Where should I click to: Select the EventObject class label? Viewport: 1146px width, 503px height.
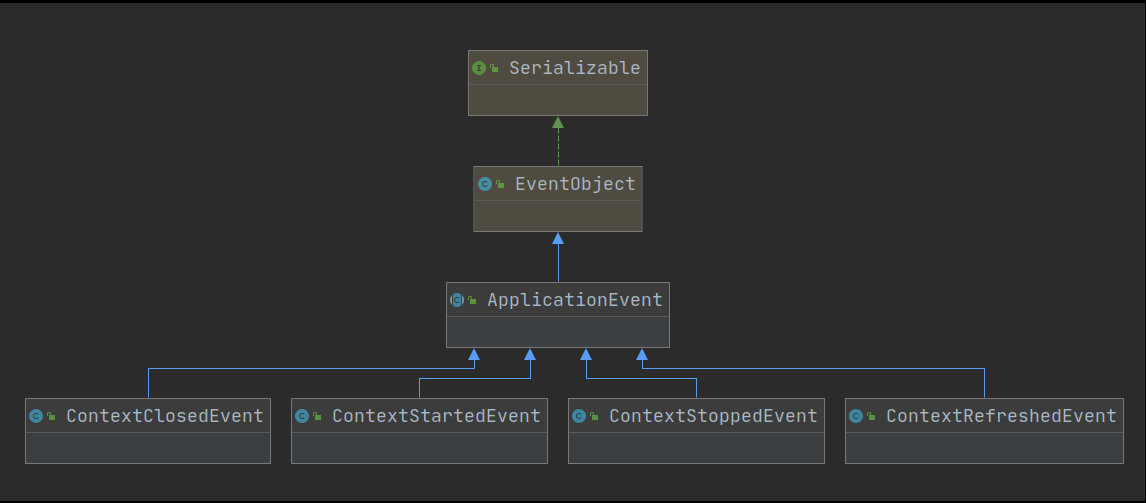575,184
